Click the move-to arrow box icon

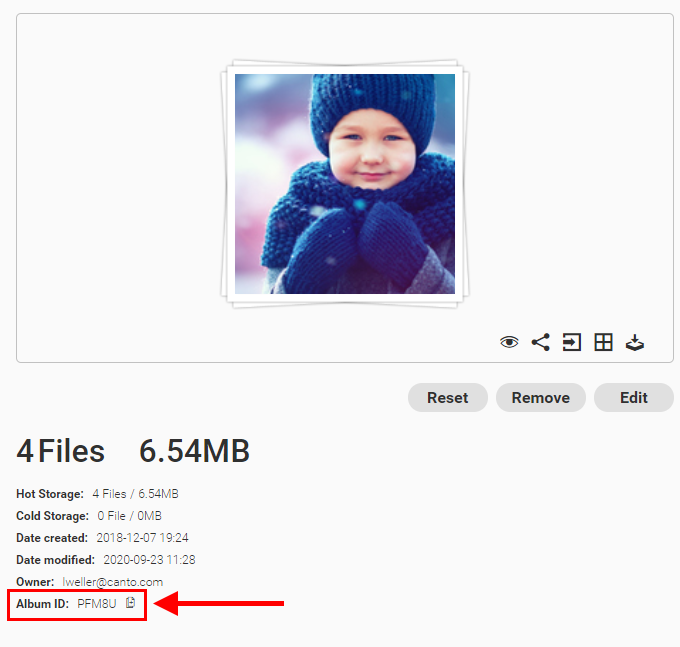(x=572, y=342)
